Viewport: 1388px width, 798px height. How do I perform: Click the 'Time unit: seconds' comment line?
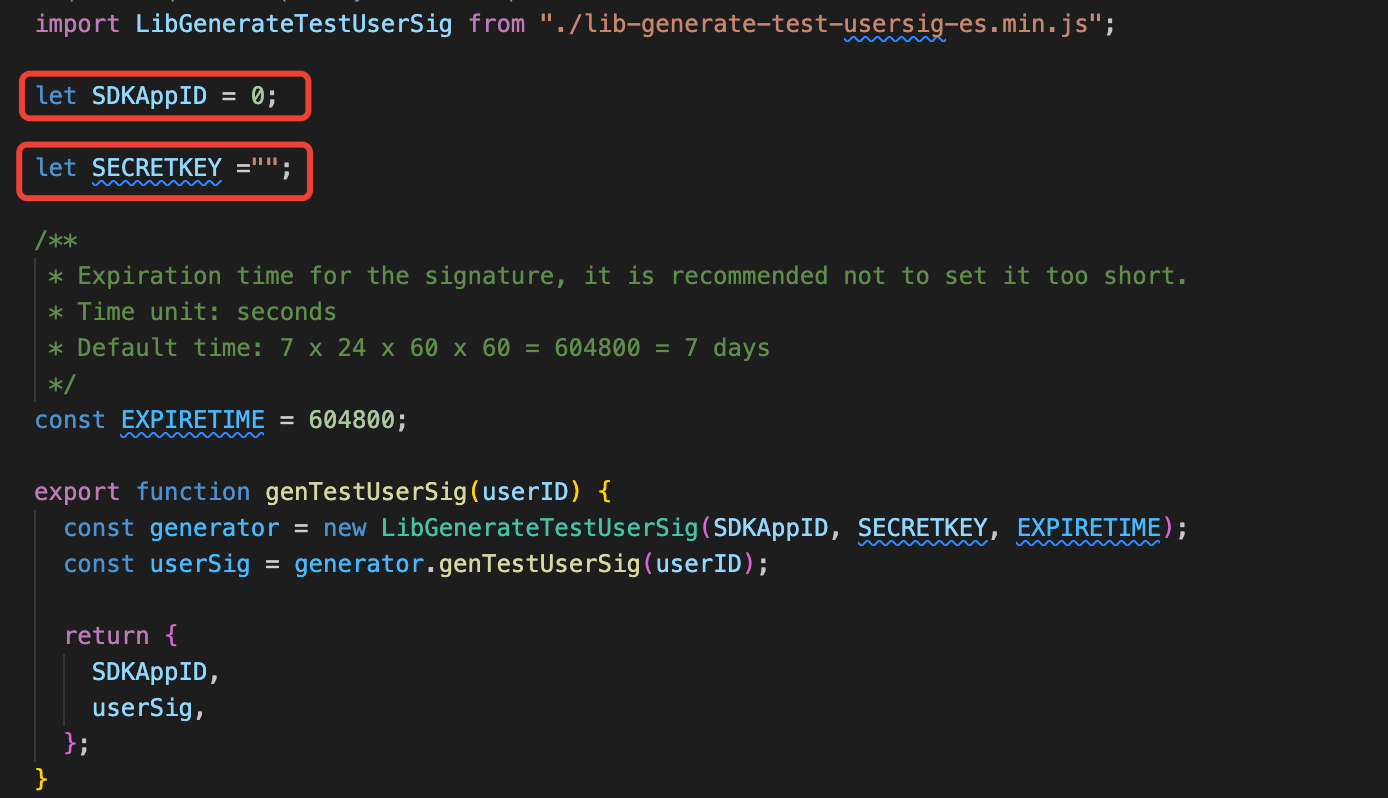coord(206,312)
